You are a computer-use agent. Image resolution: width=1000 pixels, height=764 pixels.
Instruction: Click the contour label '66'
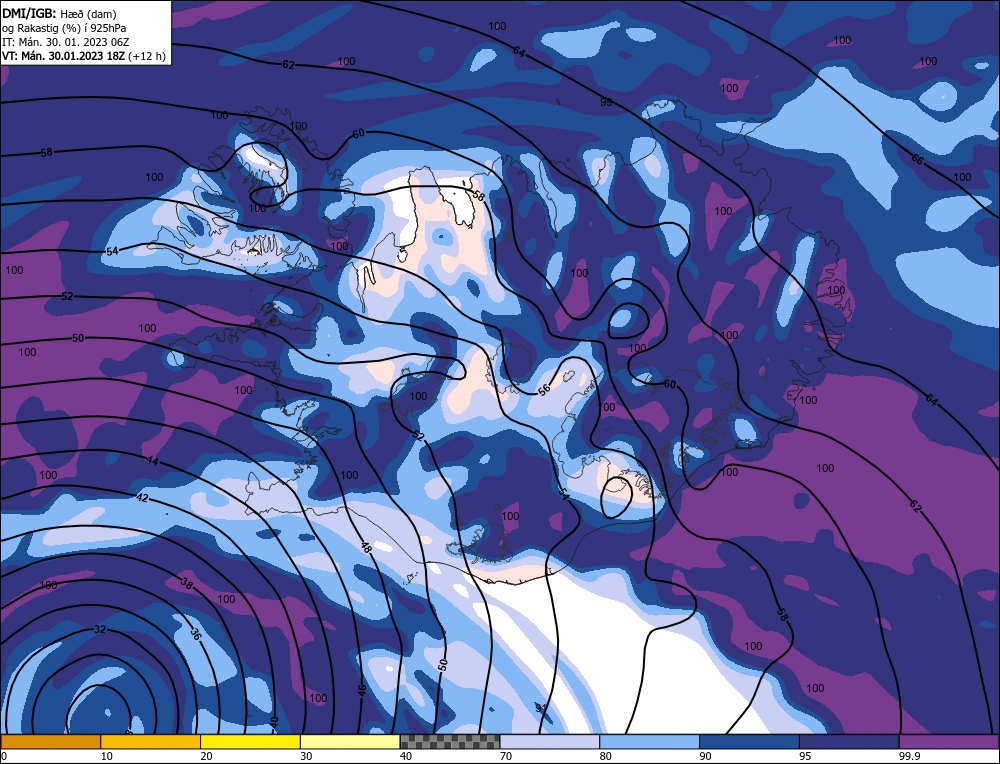916,159
